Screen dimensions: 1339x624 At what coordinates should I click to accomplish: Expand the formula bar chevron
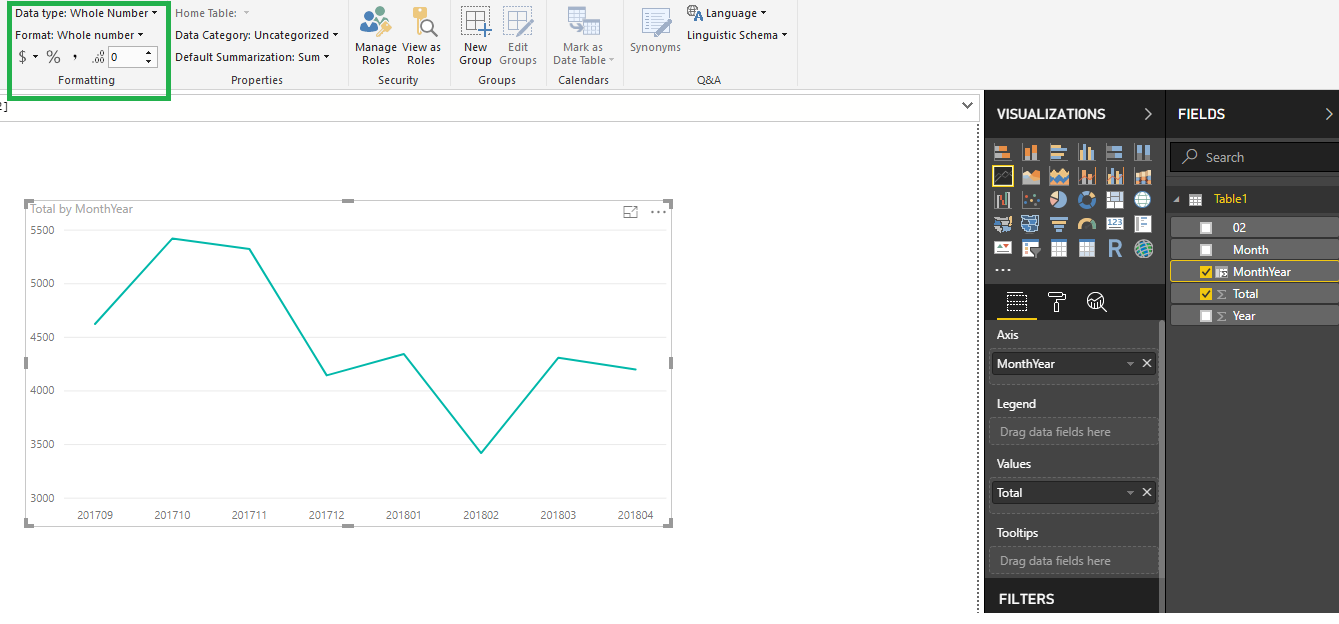tap(967, 105)
